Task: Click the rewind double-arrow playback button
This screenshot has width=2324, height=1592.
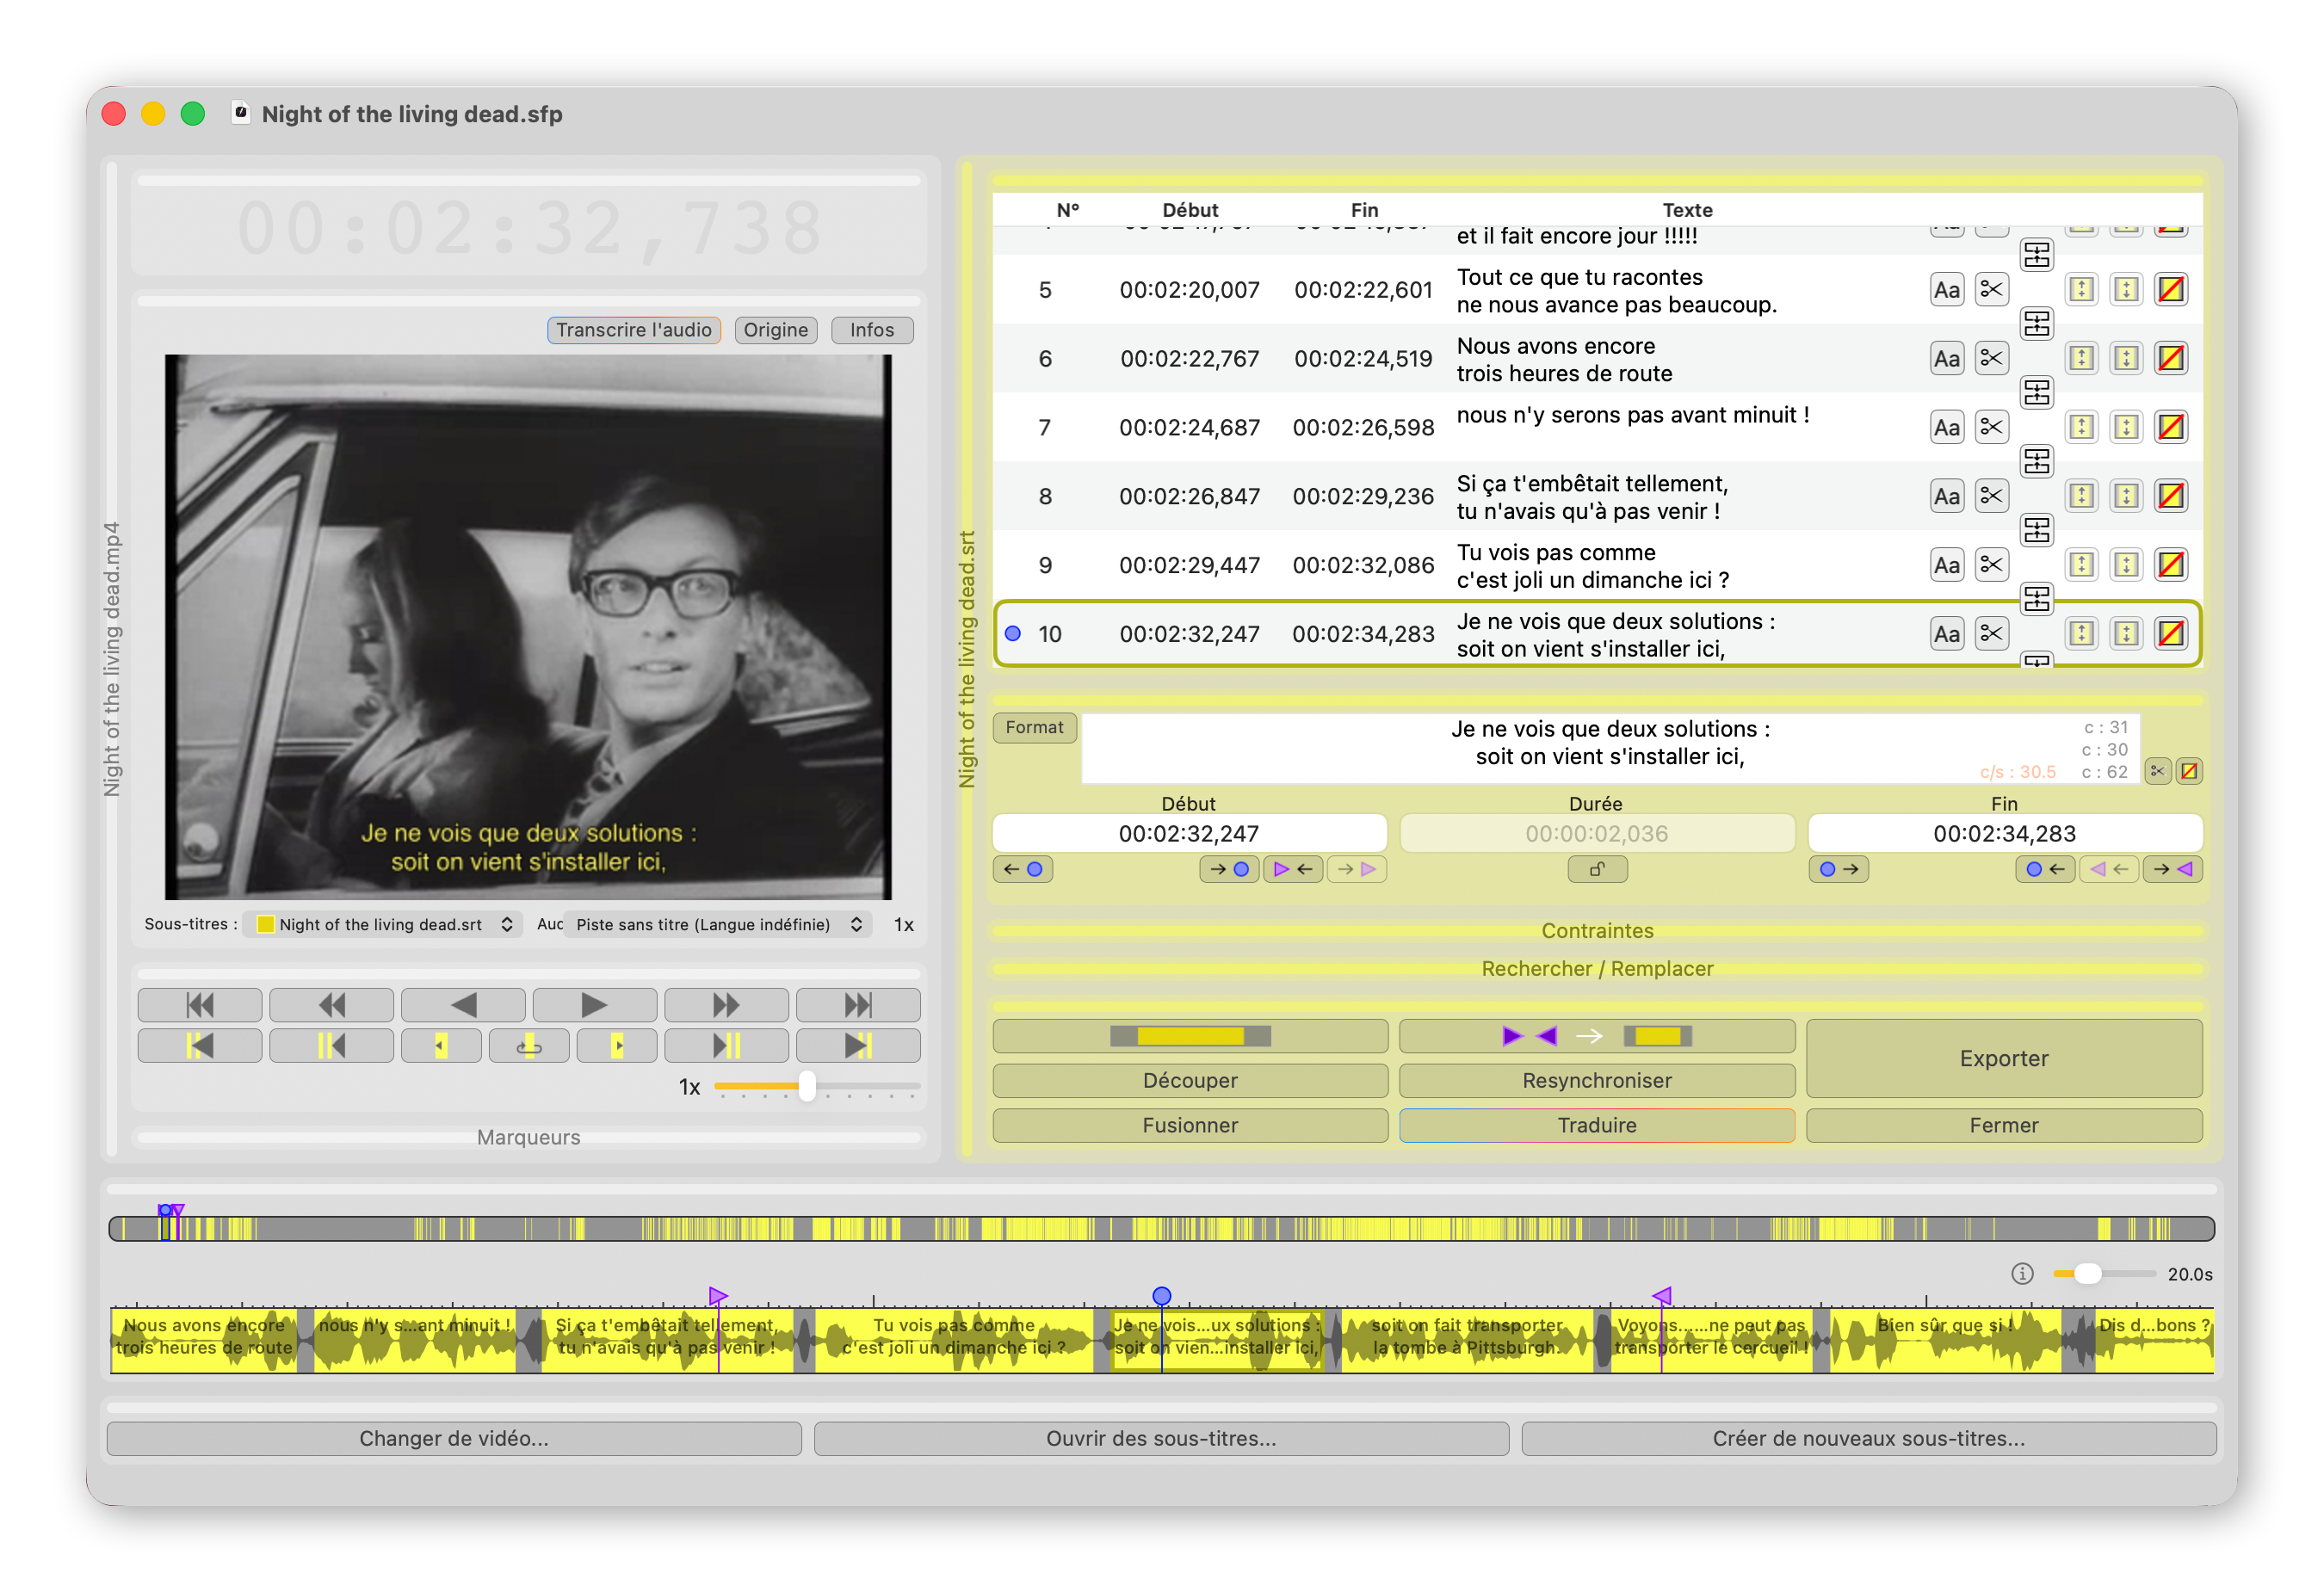Action: pyautogui.click(x=331, y=1004)
